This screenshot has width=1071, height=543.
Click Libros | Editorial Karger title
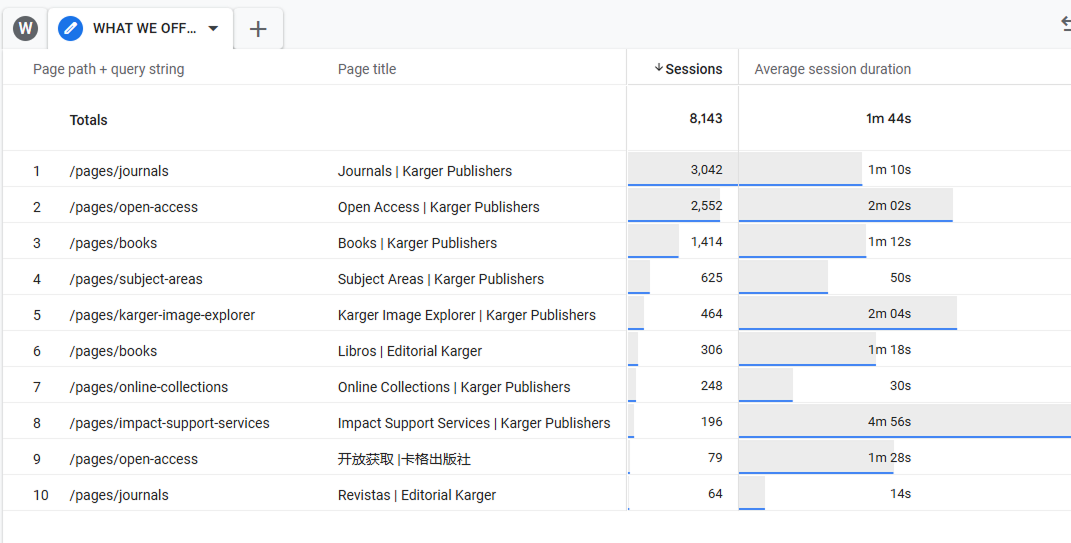[410, 351]
